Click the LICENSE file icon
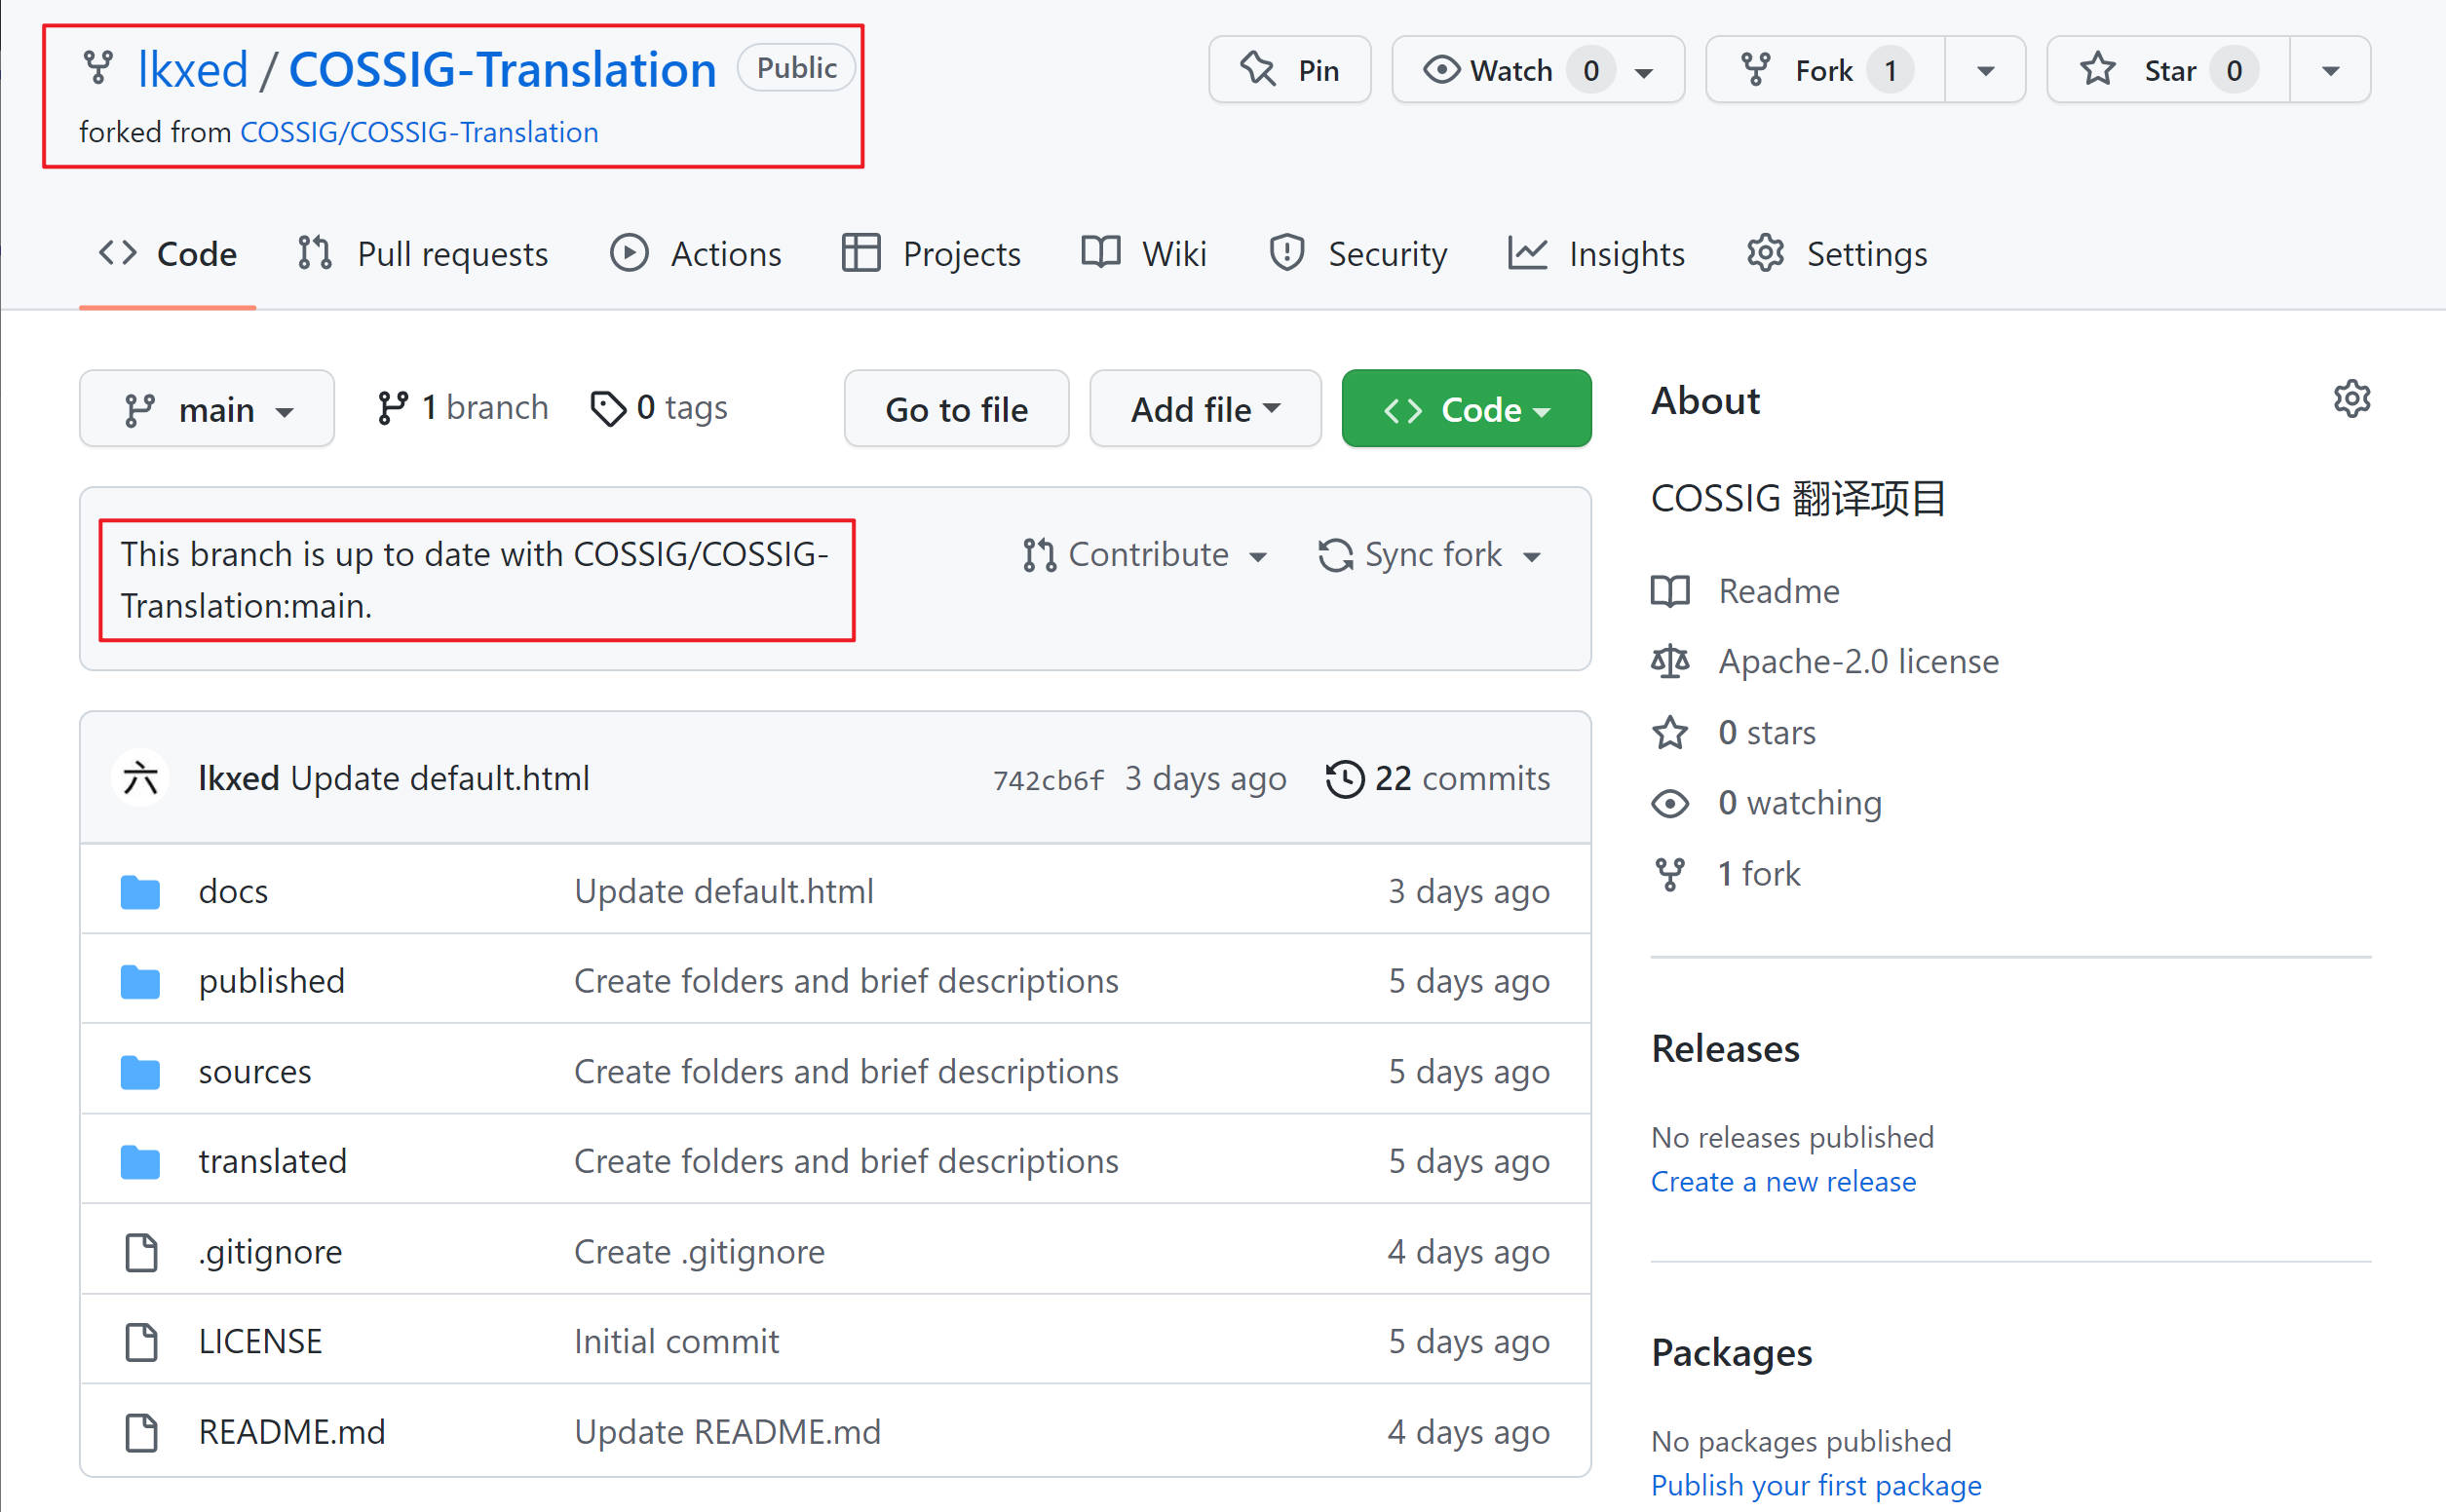The width and height of the screenshot is (2446, 1512). click(141, 1342)
